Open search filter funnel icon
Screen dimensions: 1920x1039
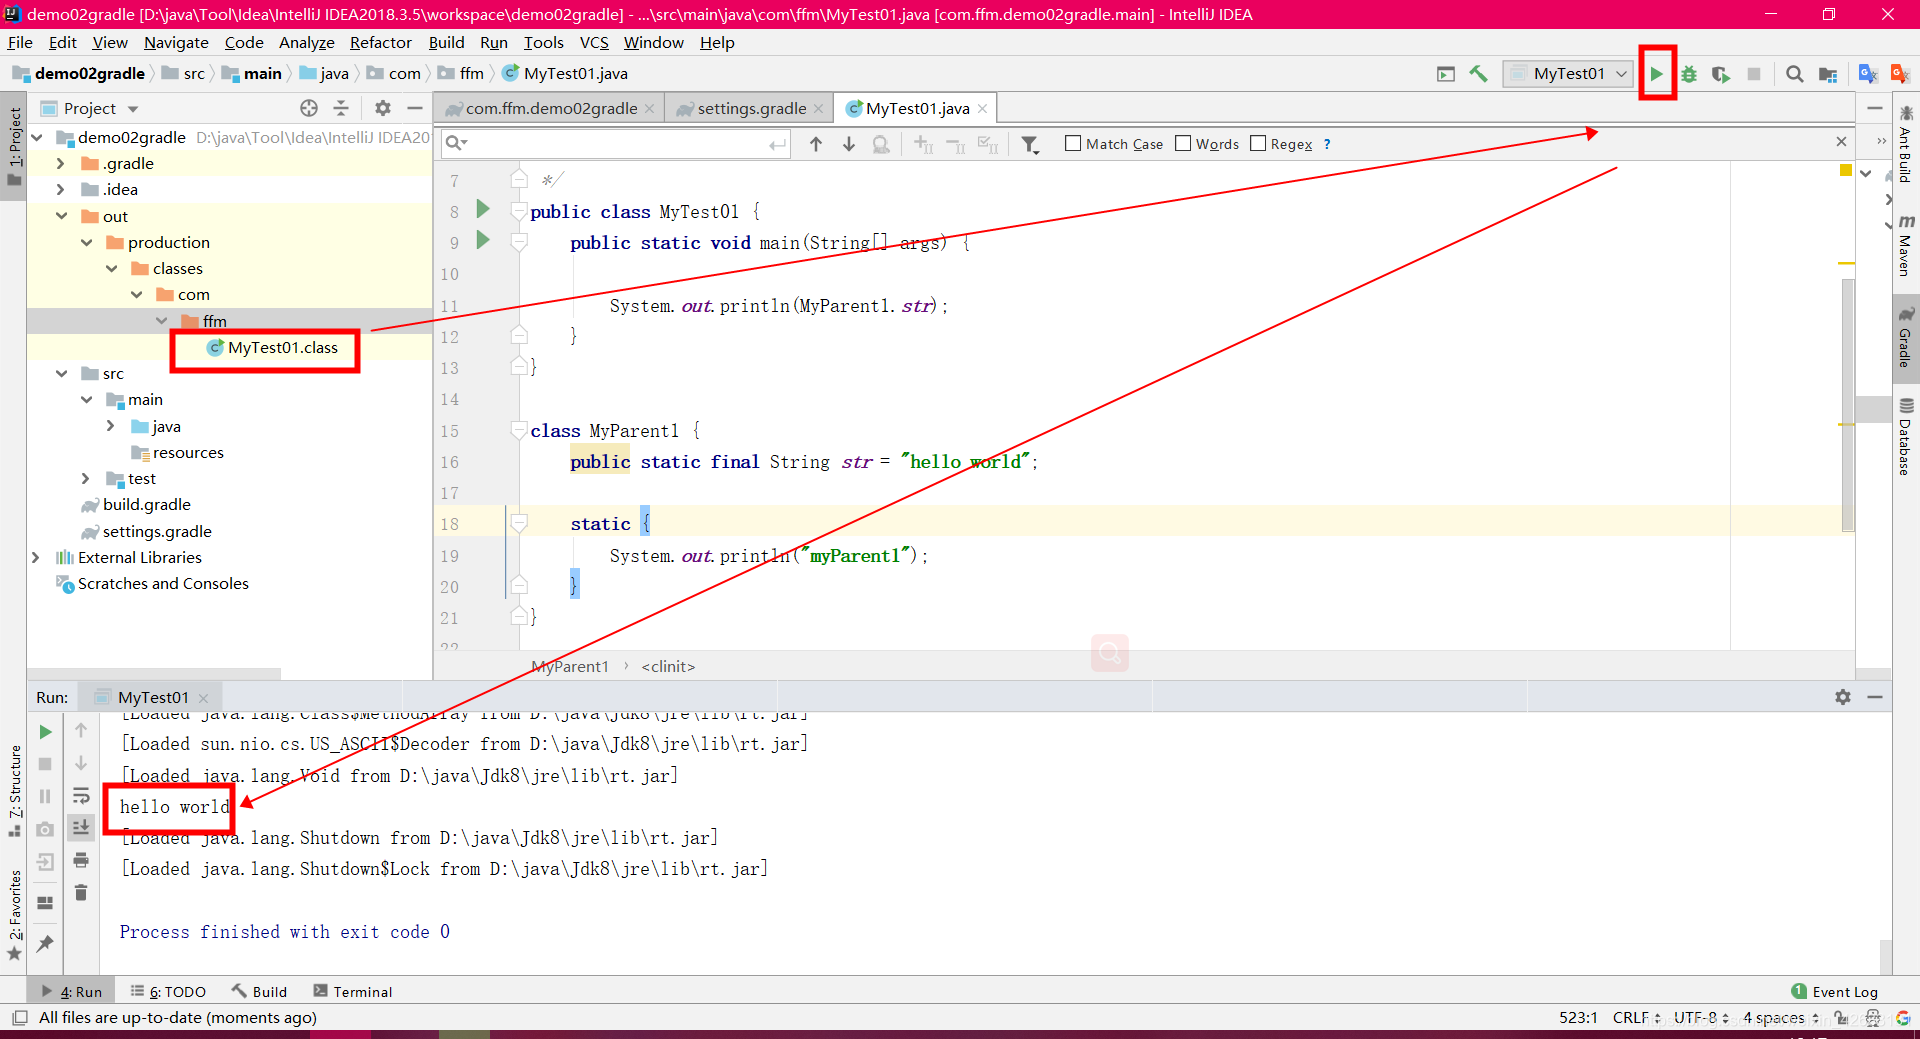[x=1030, y=144]
